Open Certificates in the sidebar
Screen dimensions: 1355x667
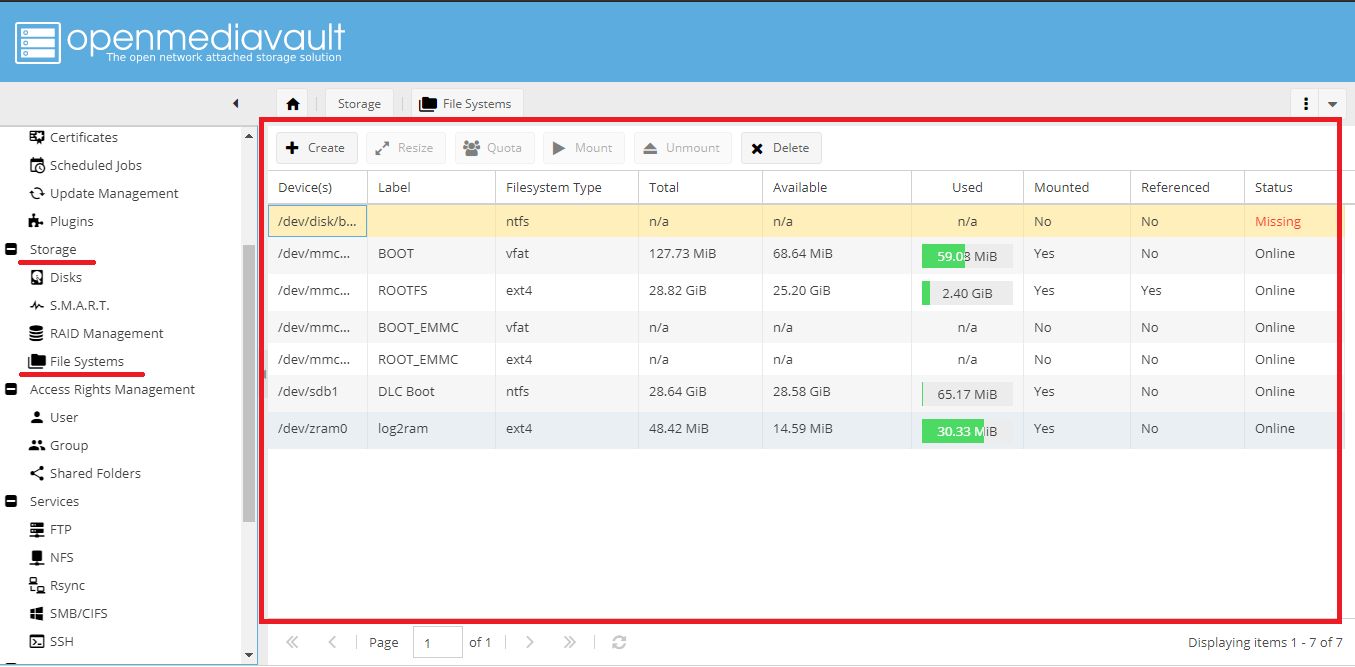point(83,137)
